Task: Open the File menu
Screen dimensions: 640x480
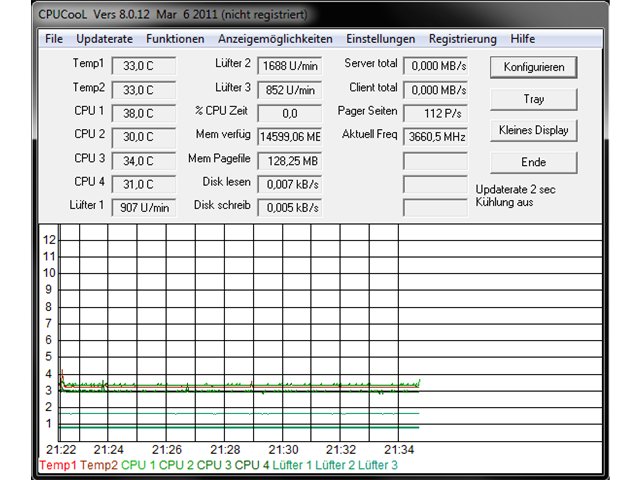Action: point(54,39)
